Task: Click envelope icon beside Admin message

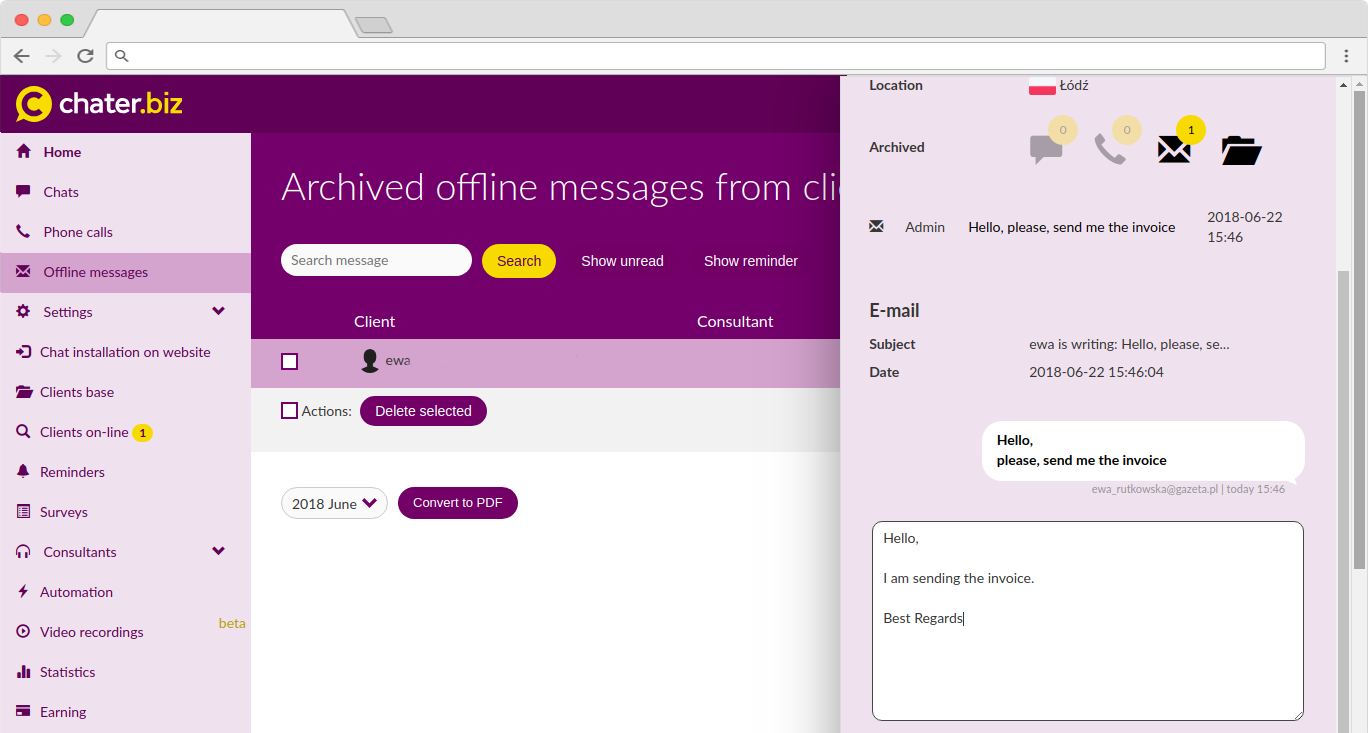Action: [877, 226]
